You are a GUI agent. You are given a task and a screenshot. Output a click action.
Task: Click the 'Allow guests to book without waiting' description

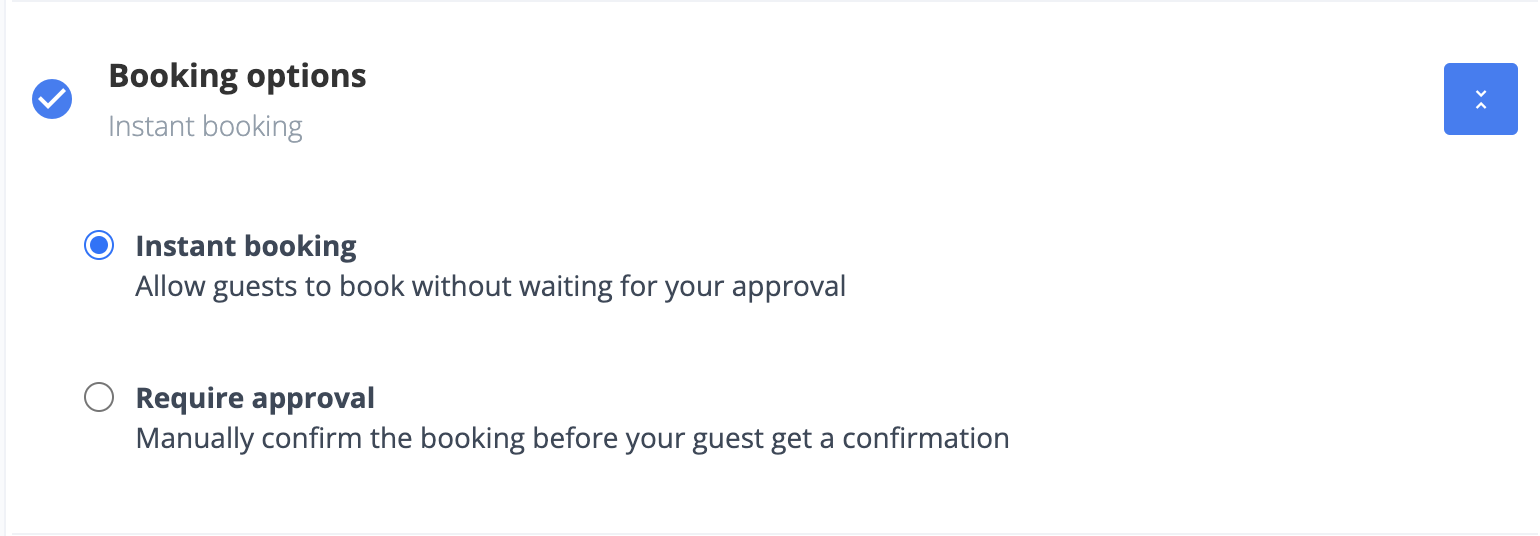click(490, 287)
